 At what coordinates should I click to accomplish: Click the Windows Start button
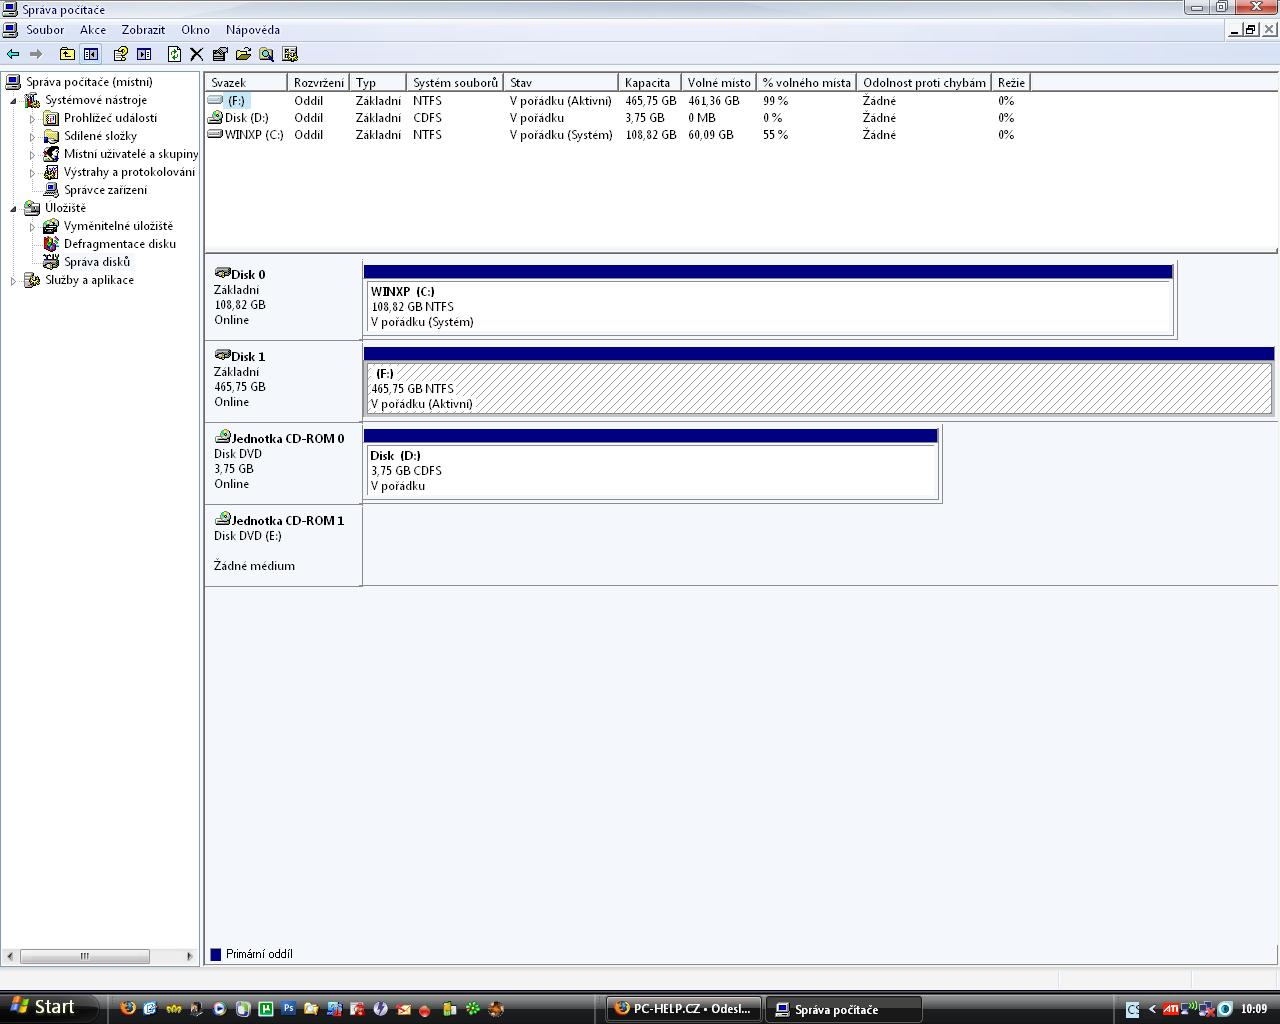[45, 1007]
